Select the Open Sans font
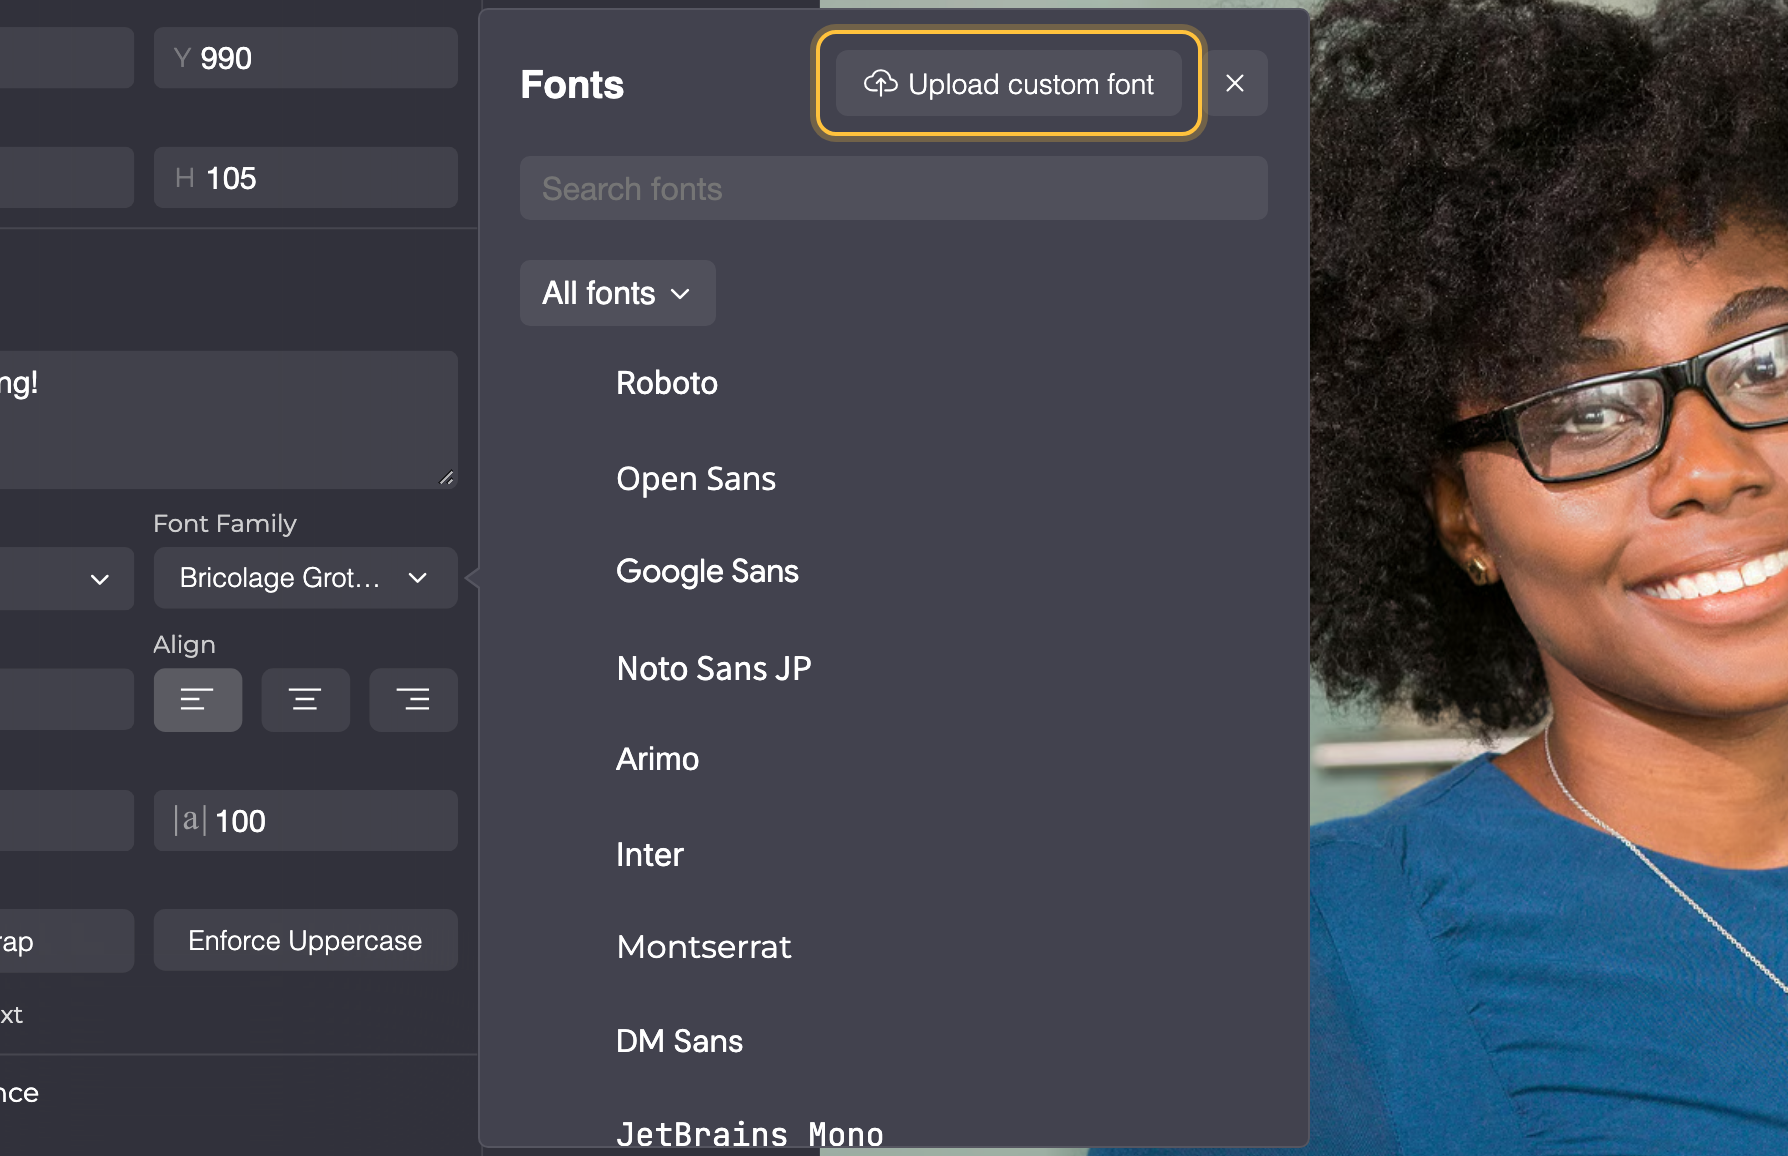 [x=696, y=479]
